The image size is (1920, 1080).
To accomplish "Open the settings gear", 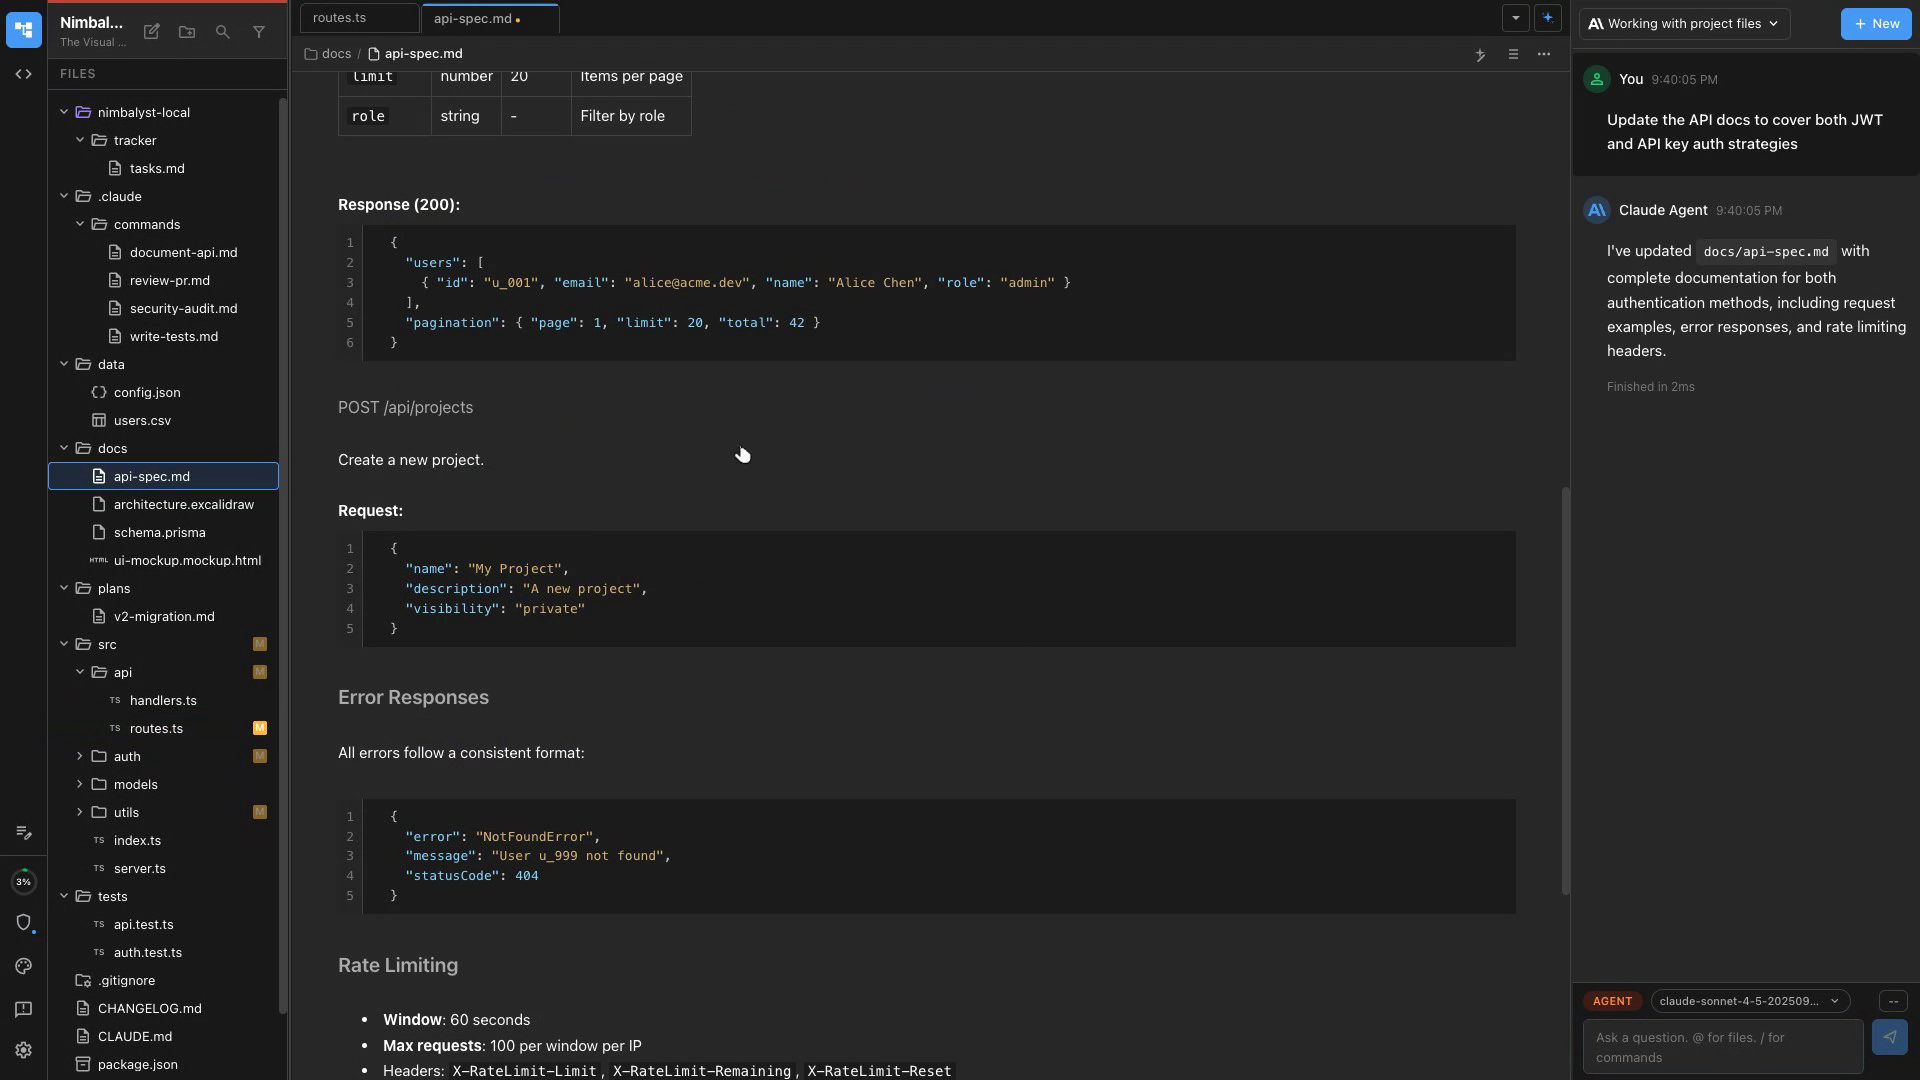I will click(x=23, y=1050).
